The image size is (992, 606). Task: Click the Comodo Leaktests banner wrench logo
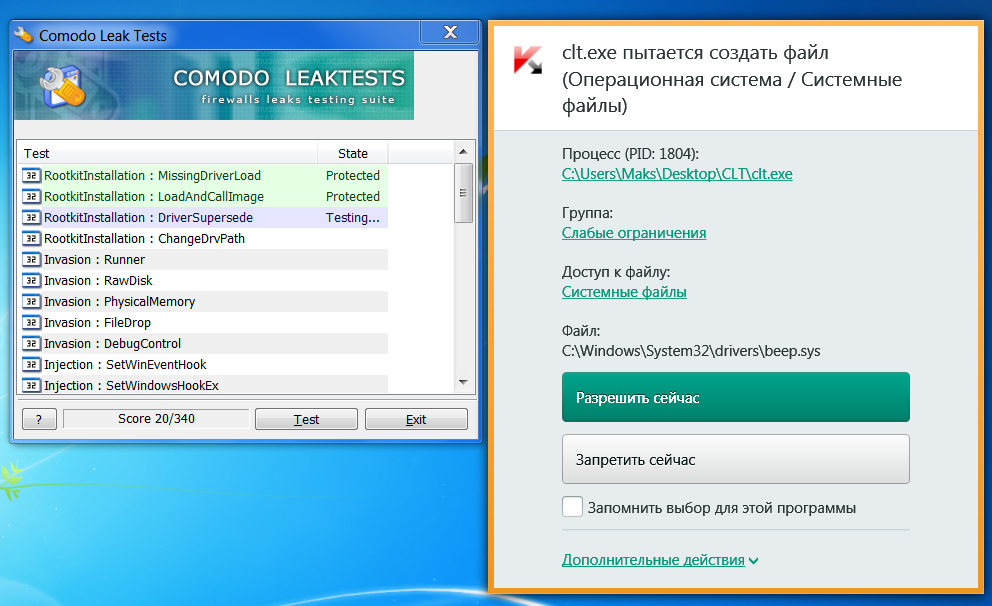pos(63,87)
